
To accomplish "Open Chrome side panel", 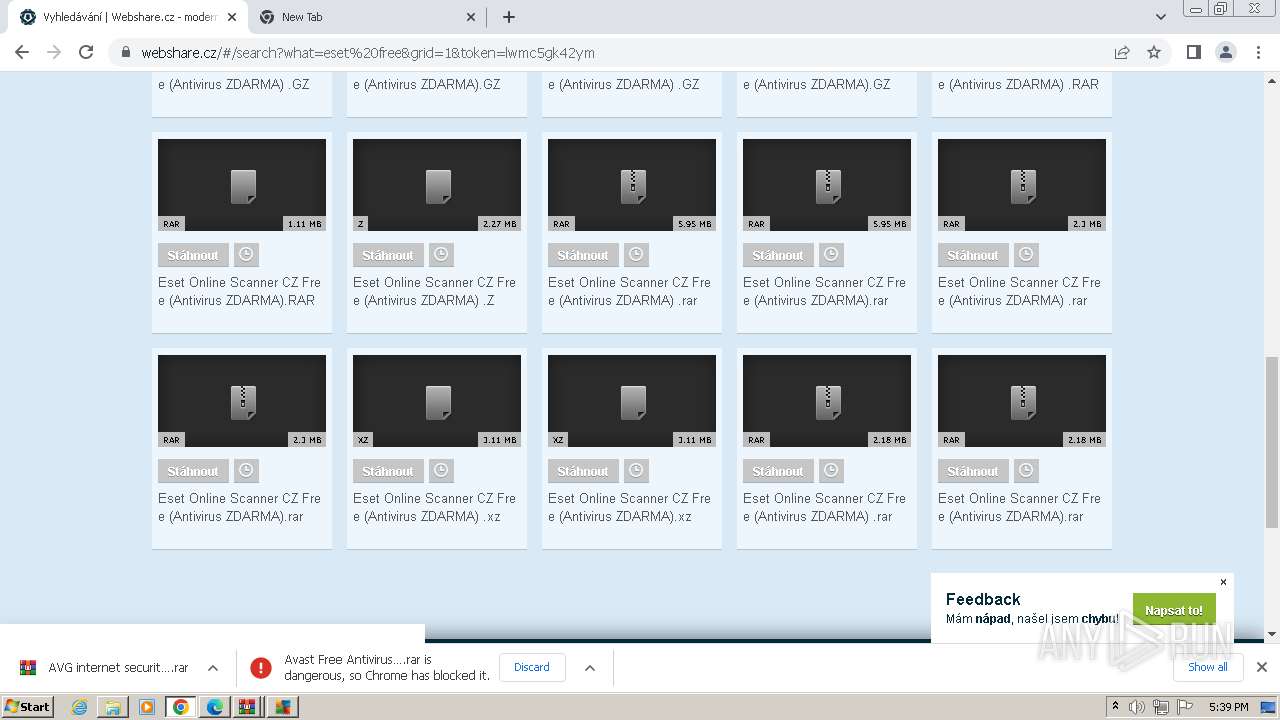I will point(1193,52).
